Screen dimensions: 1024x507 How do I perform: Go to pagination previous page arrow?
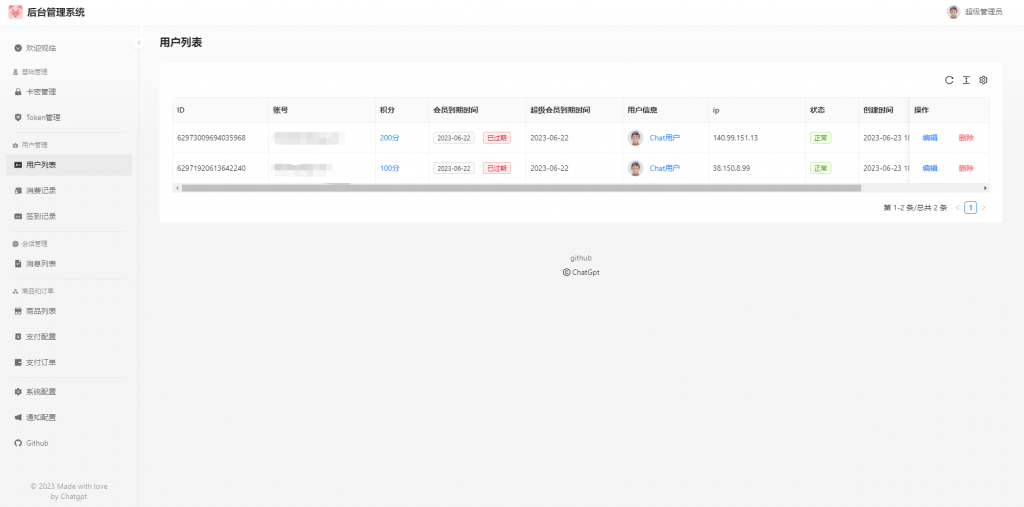[958, 208]
